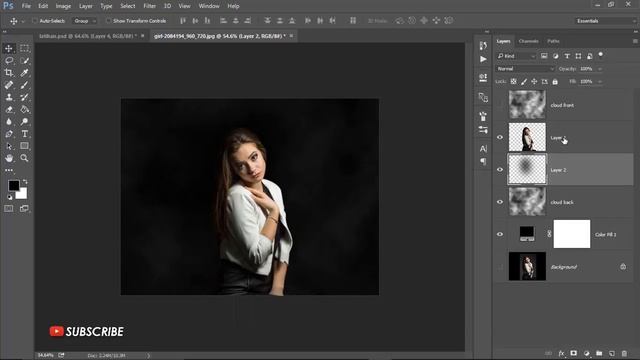Open the Image menu
Image resolution: width=640 pixels, height=360 pixels.
coord(63,6)
